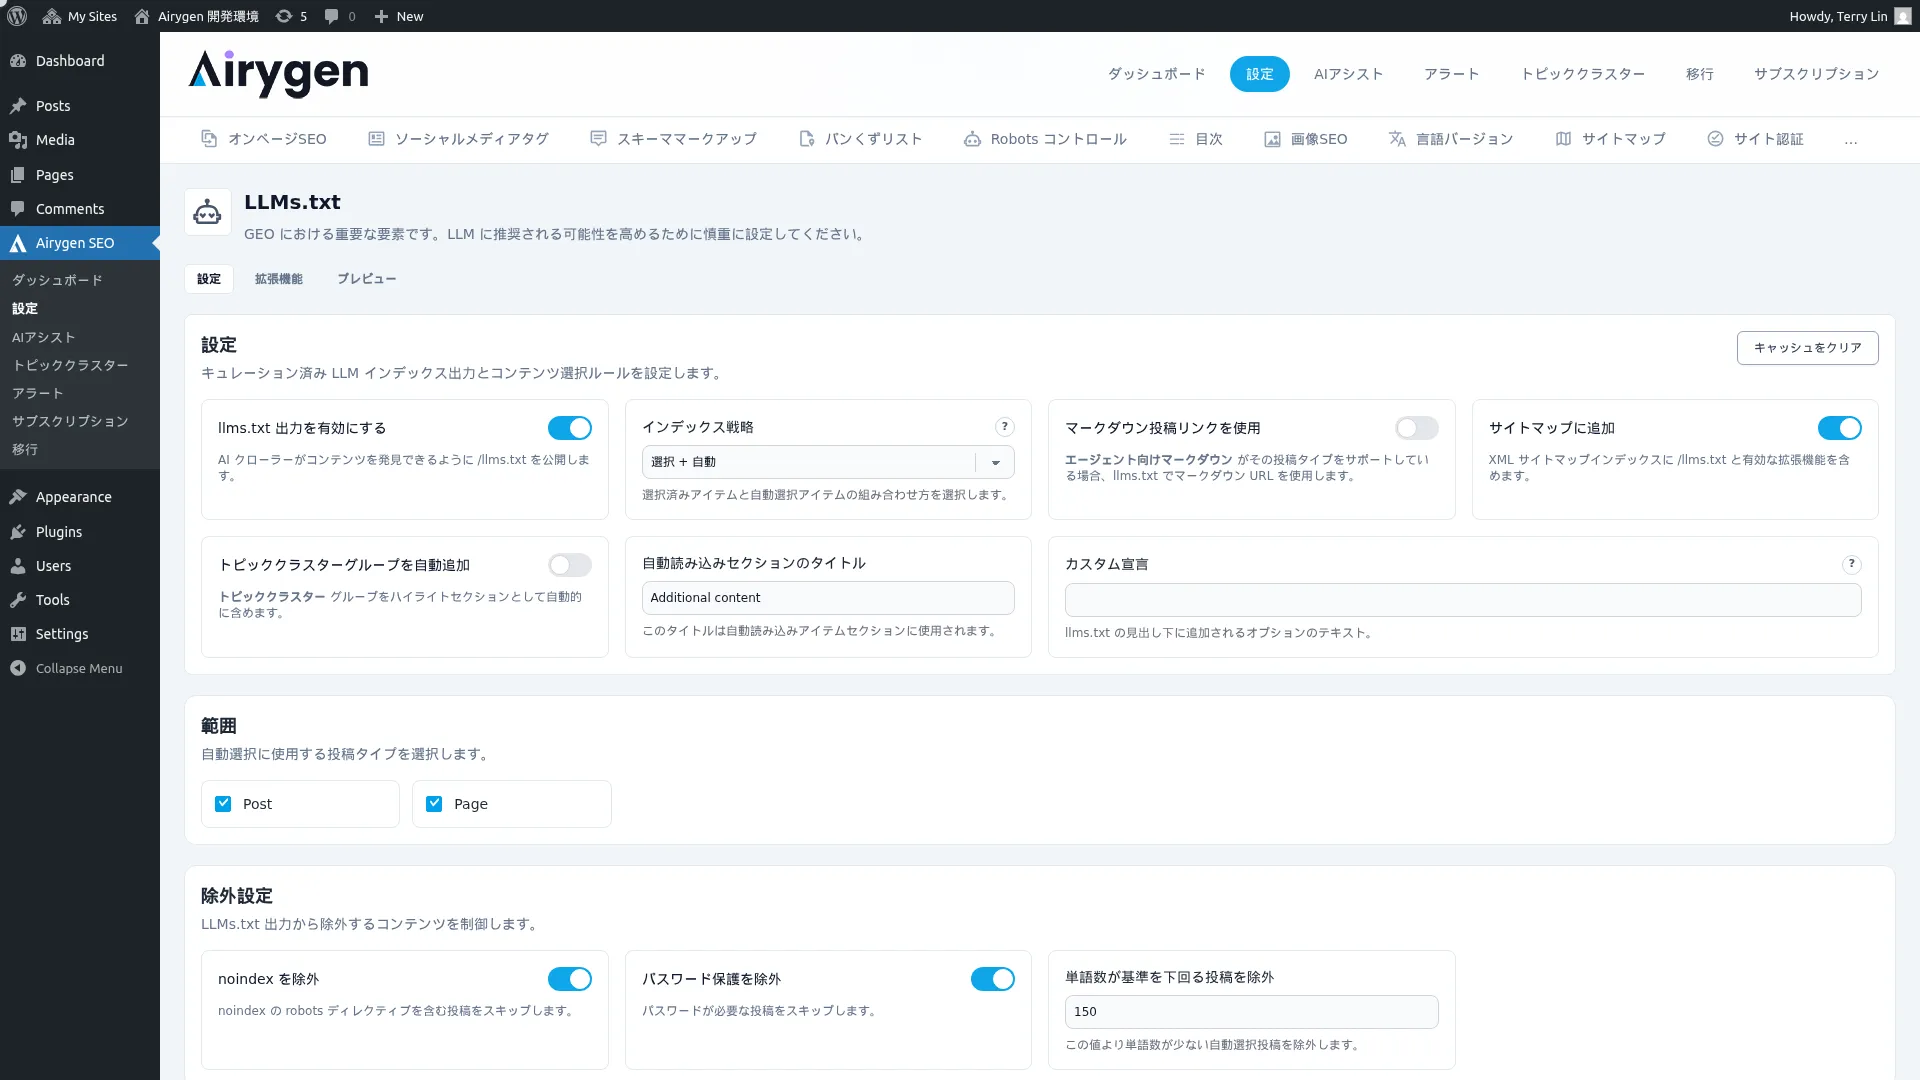
Task: Open アラート in the sidebar submenu
Action: 37,393
